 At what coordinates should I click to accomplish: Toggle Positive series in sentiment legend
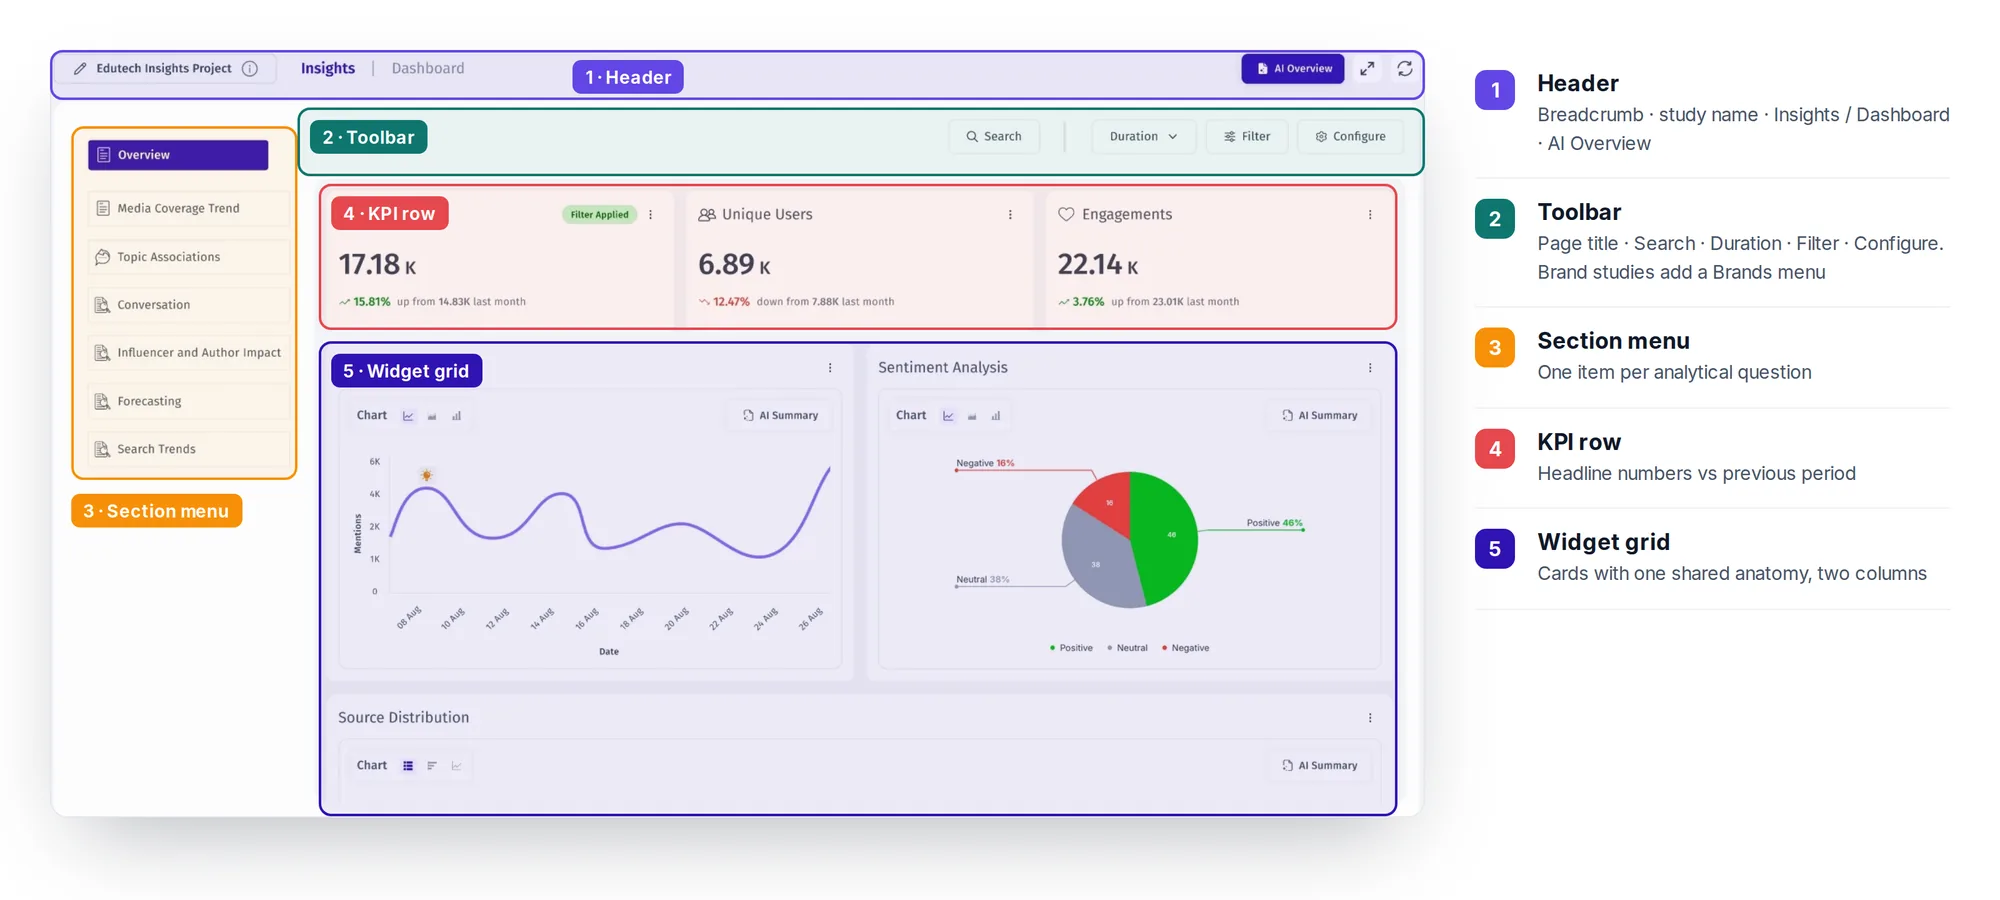point(1071,648)
